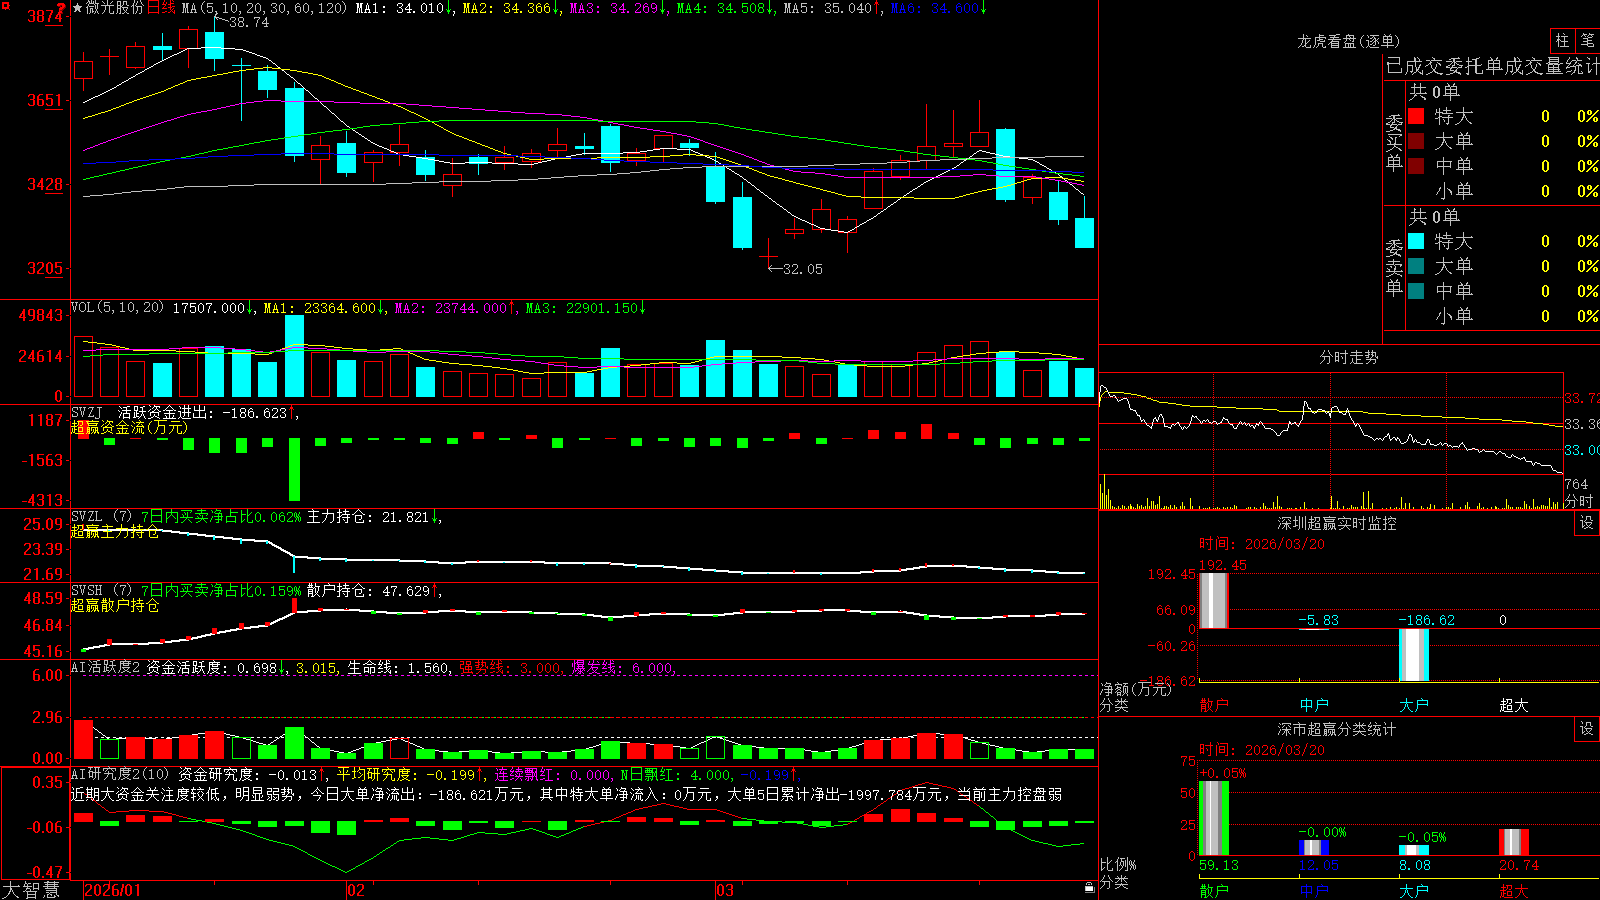Image resolution: width=1600 pixels, height=900 pixels.
Task: Click teal 大单 swatch under 委卖单
Action: coord(1416,266)
